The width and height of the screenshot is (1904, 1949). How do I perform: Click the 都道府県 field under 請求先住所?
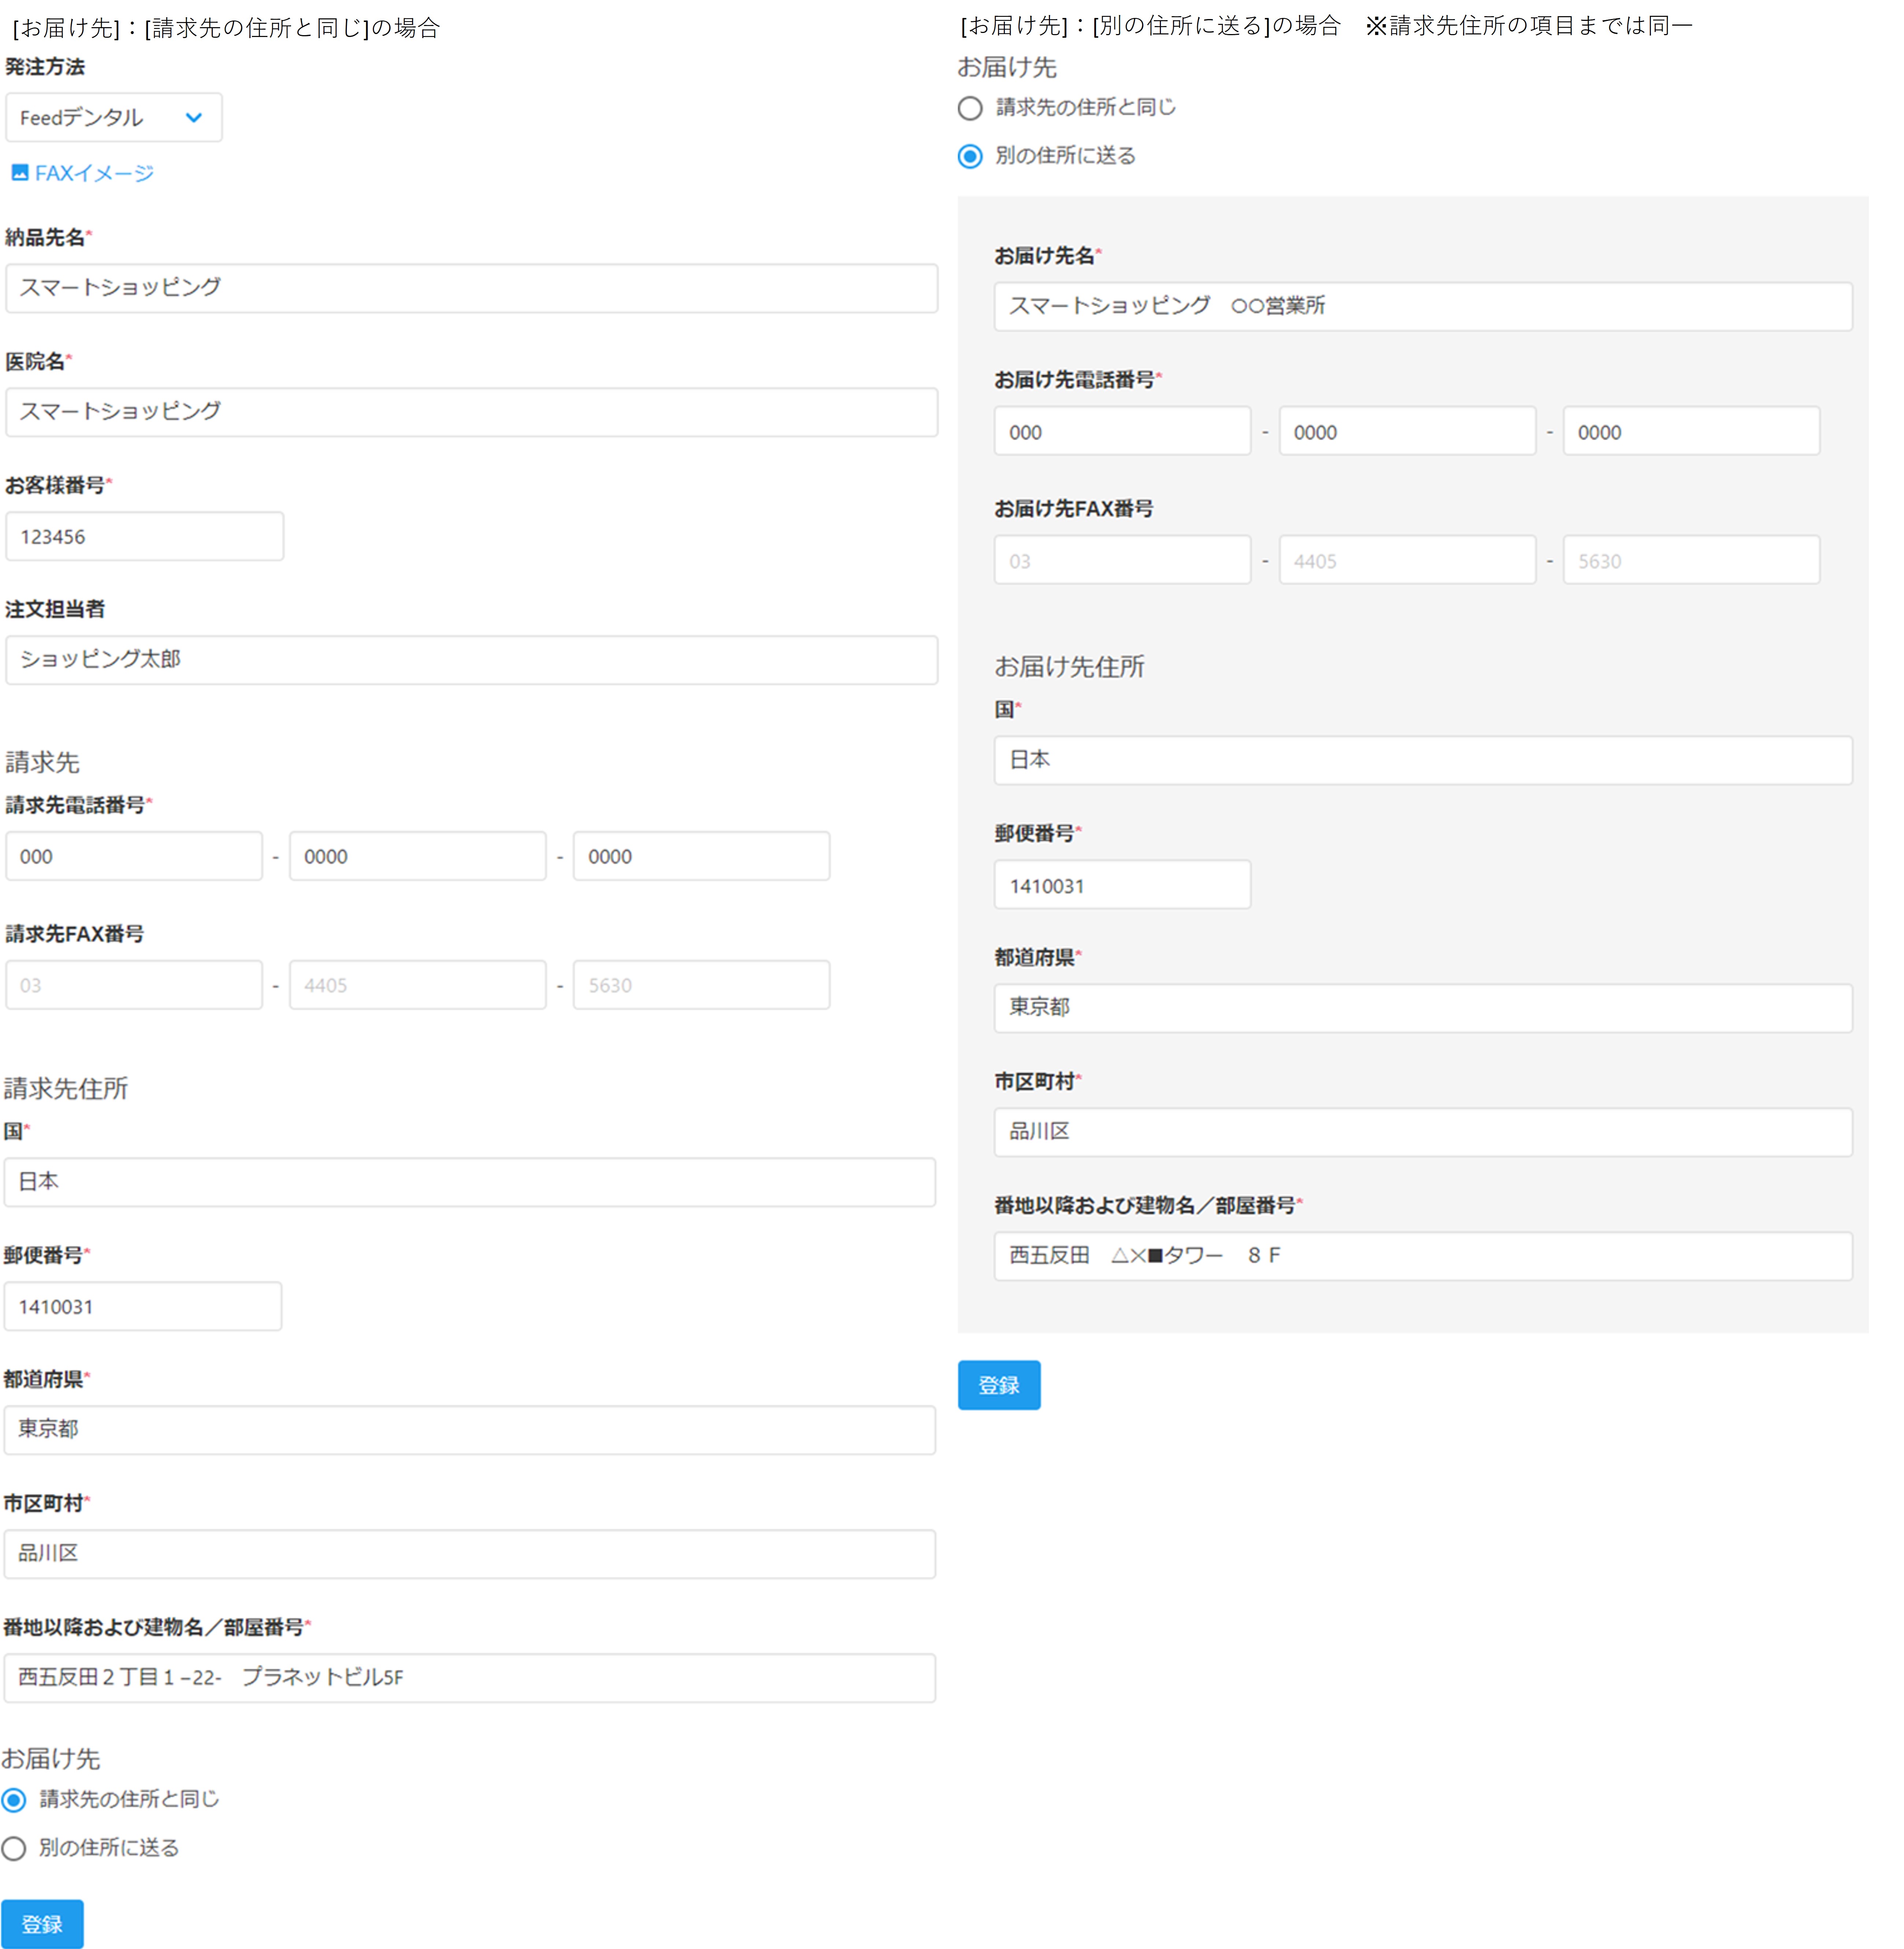tap(469, 1430)
